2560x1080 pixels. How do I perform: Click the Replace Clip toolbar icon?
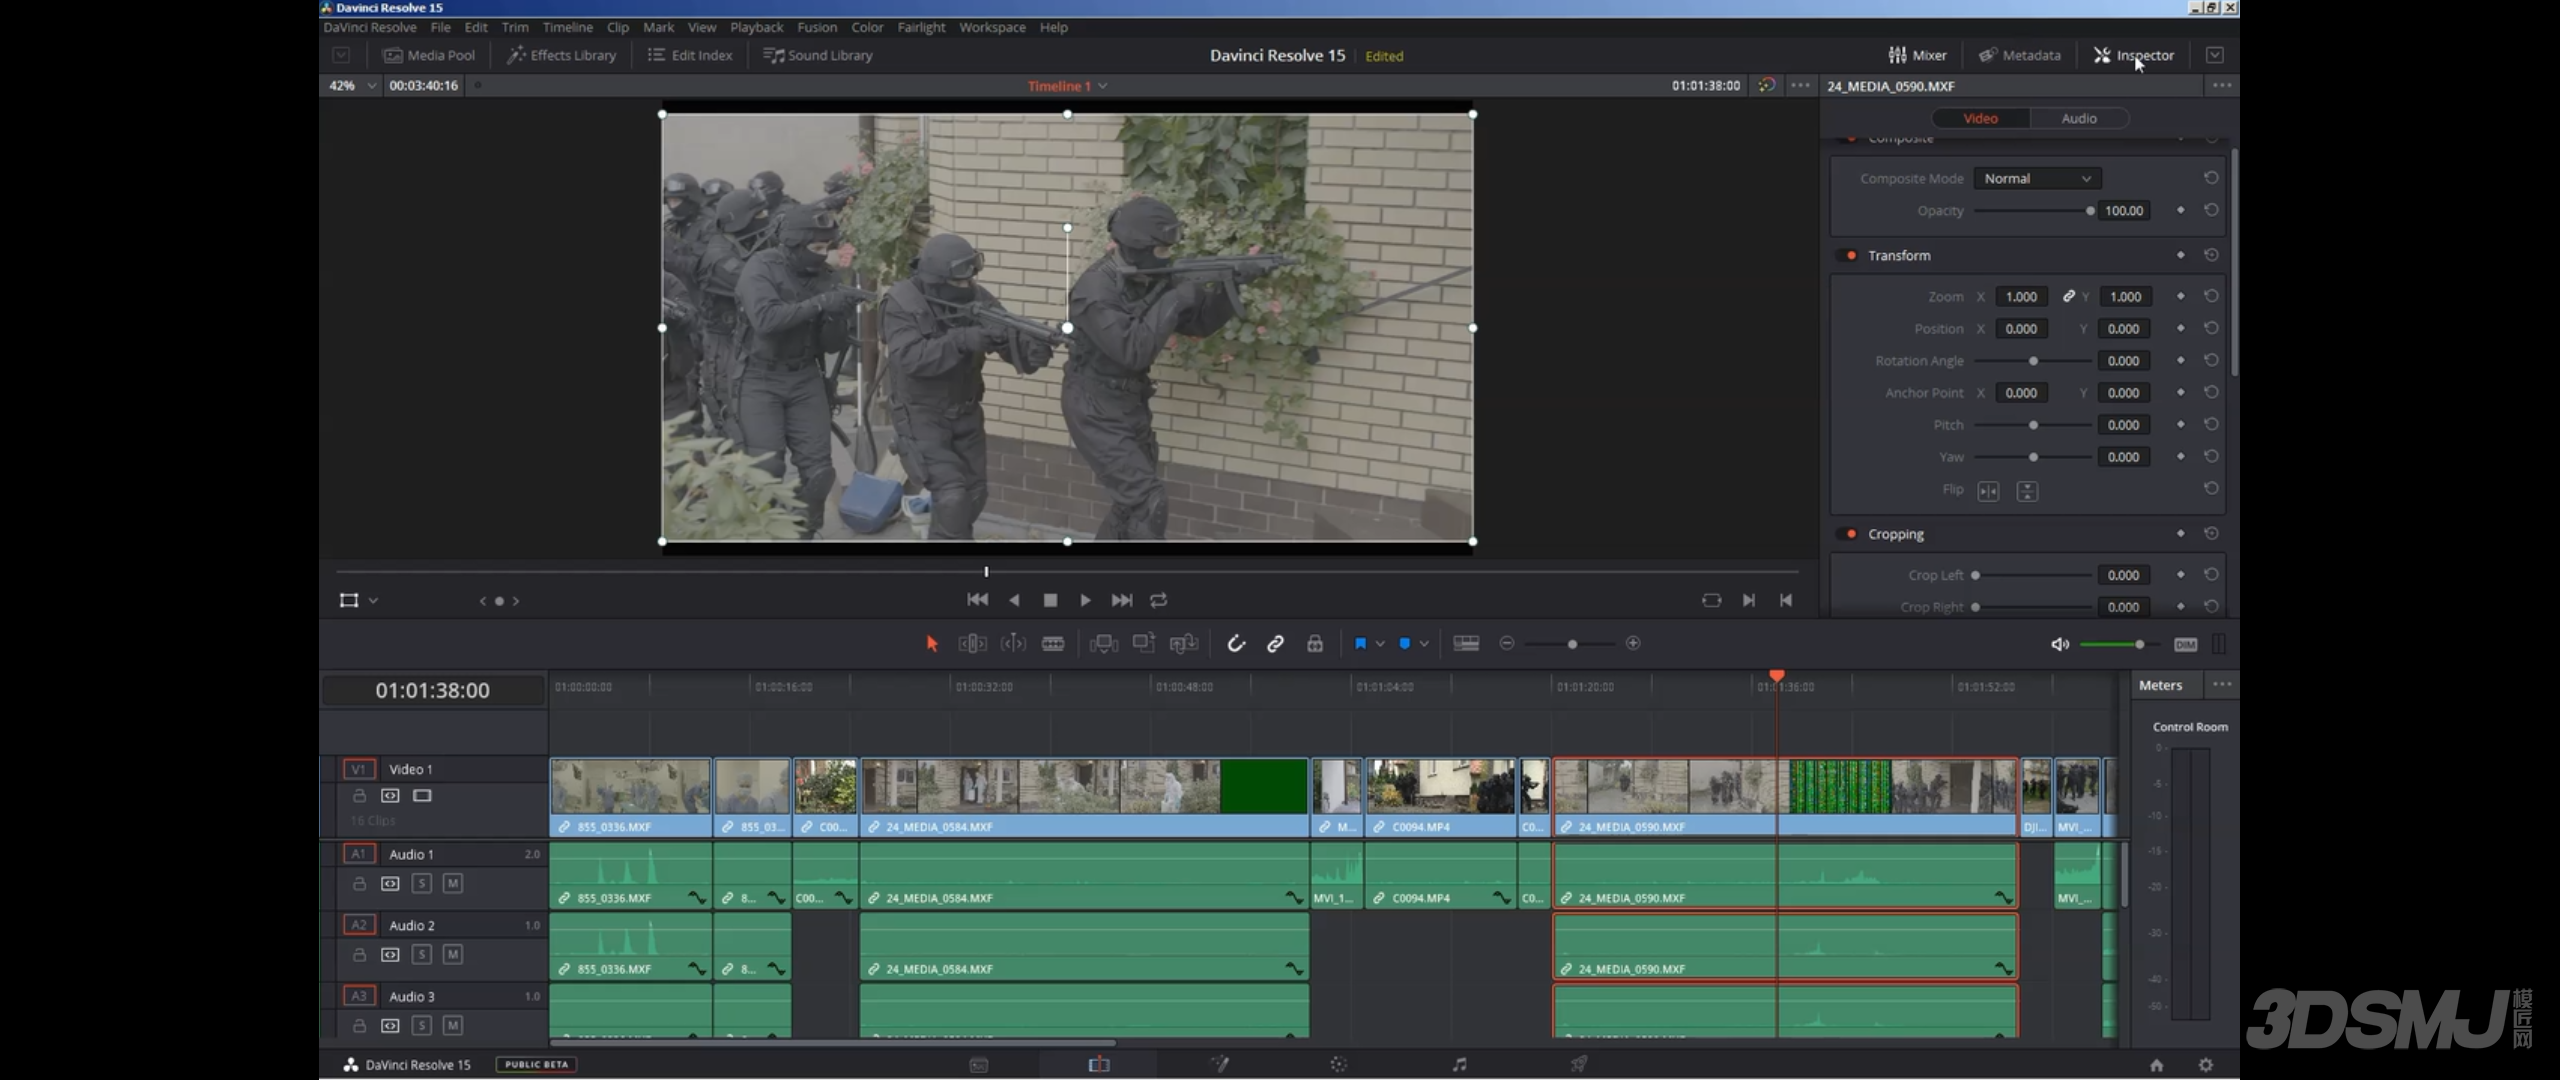pos(1183,644)
